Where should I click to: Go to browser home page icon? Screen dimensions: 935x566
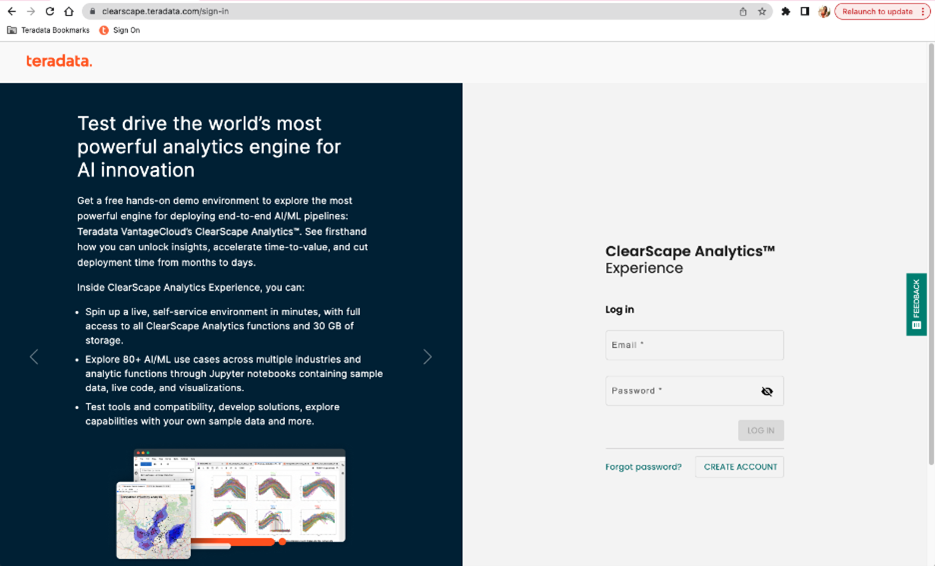pyautogui.click(x=69, y=12)
